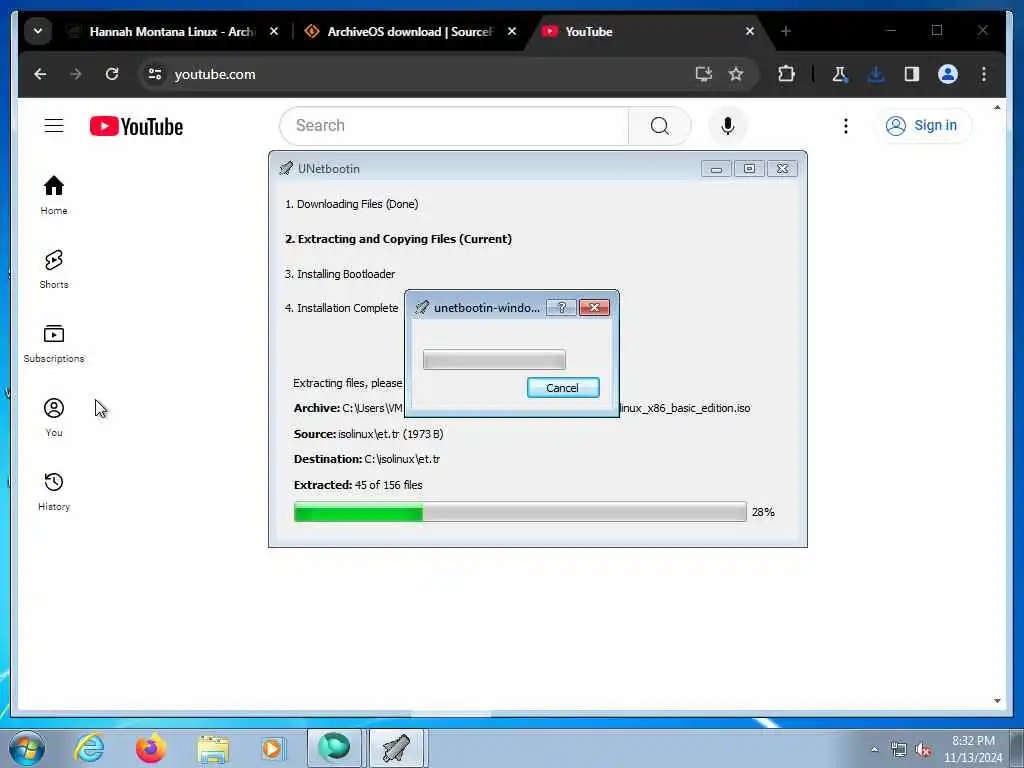Open Shorts in the sidebar
1024x768 pixels.
tap(54, 269)
